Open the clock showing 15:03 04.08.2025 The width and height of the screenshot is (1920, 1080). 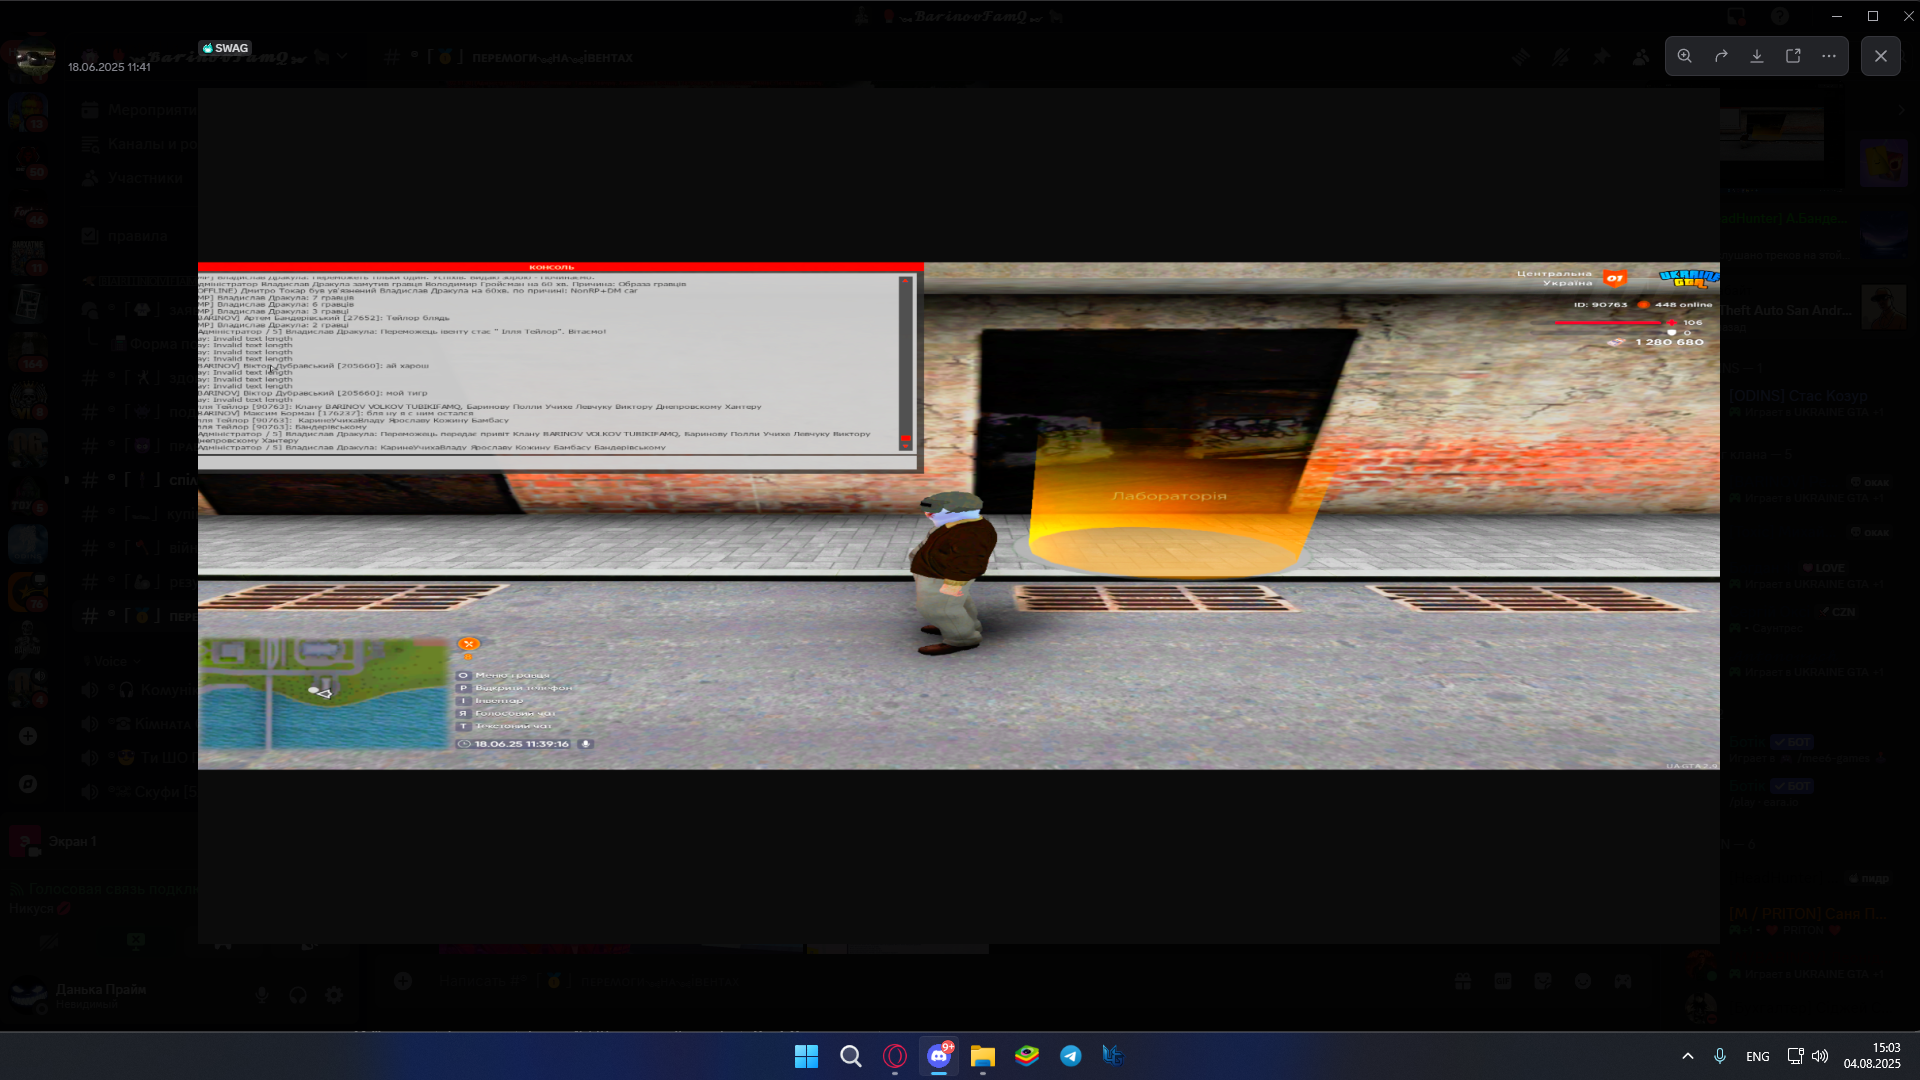(x=1872, y=1056)
